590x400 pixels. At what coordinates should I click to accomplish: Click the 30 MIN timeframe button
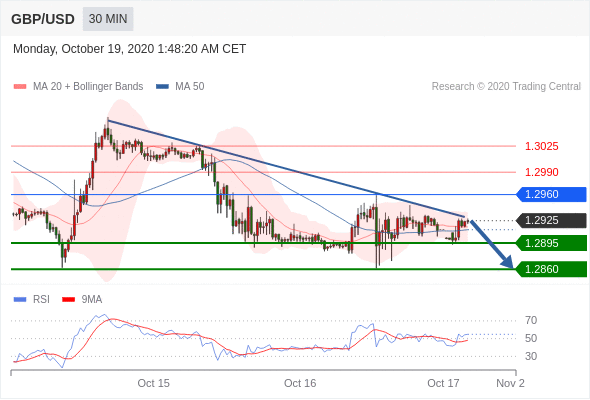pos(108,19)
